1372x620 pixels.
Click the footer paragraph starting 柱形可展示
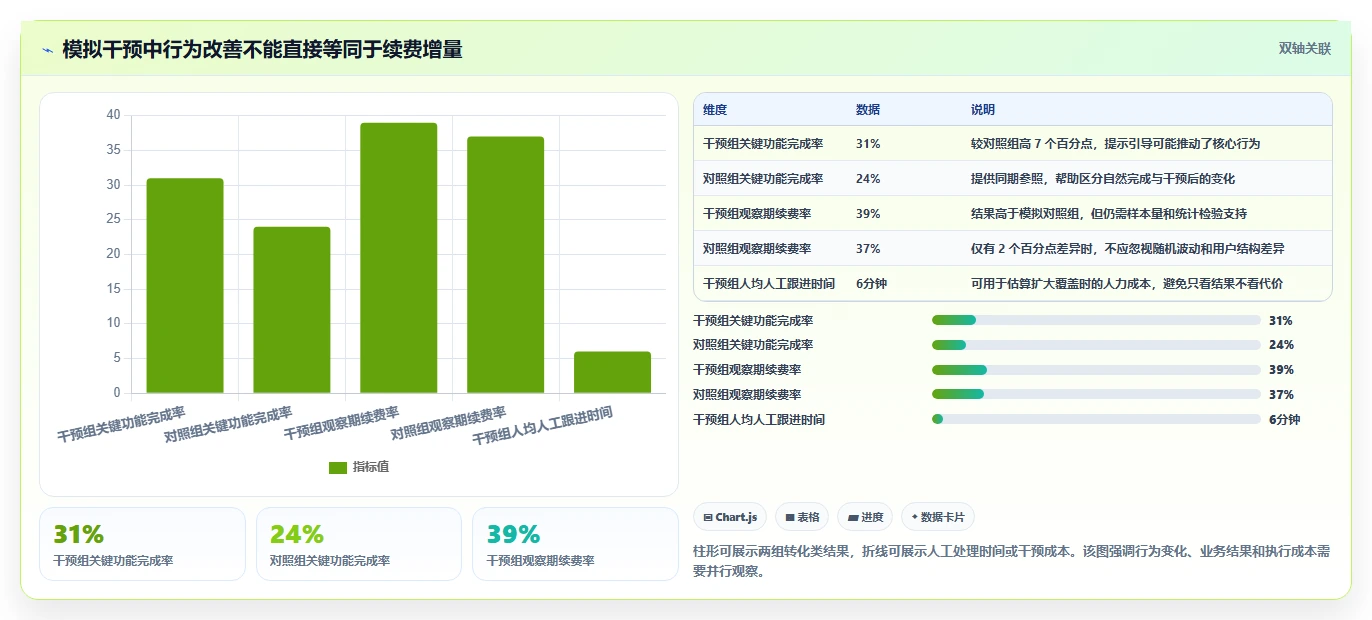(x=1011, y=562)
